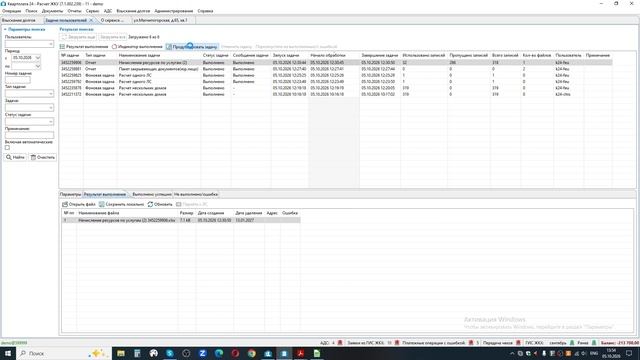Click the Пользователь column header

[x=568, y=55]
